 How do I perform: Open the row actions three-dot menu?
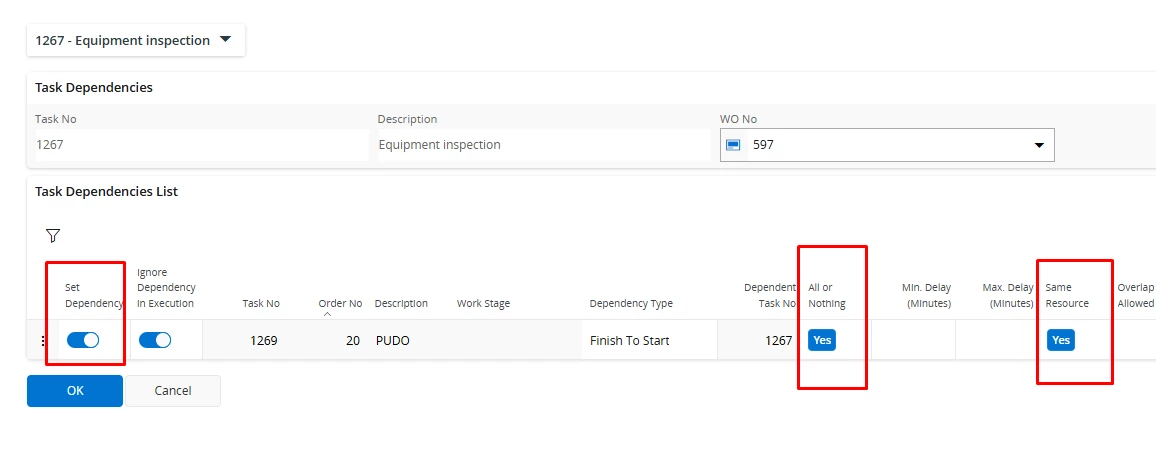(x=42, y=341)
